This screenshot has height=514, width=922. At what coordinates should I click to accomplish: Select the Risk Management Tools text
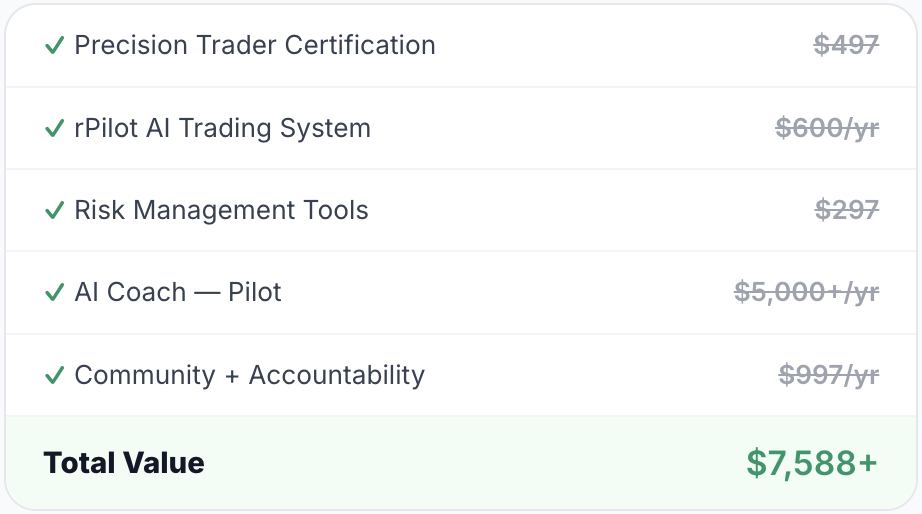221,210
